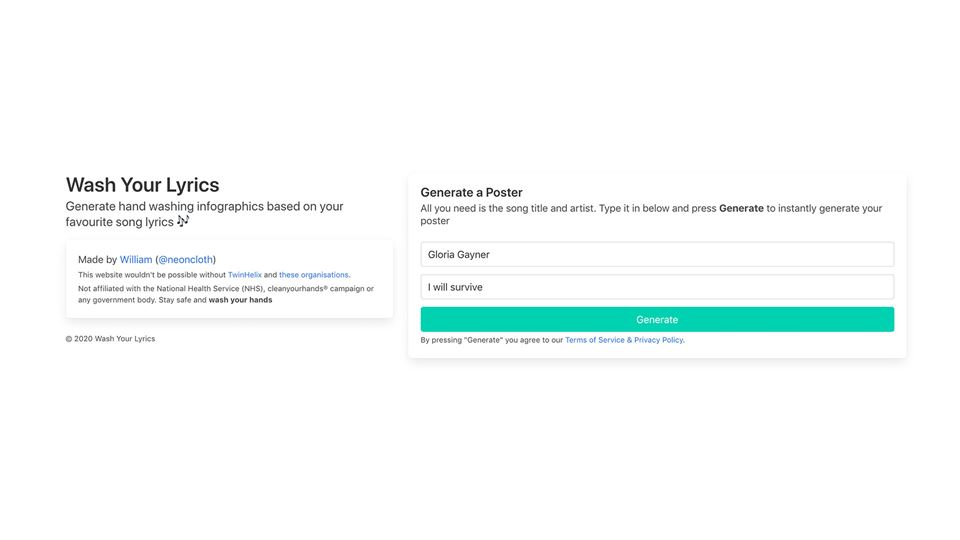Viewport: 960px width, 540px height.
Task: Click bold 'Generate' word in instructions
Action: (x=741, y=208)
